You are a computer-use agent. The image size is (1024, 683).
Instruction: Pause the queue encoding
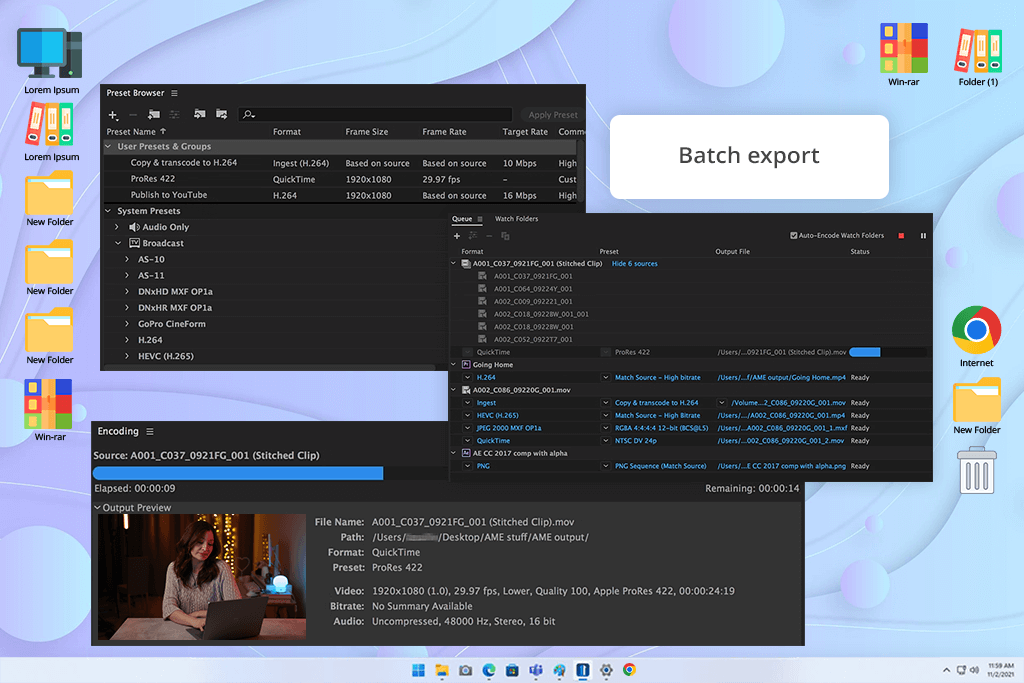(x=923, y=236)
